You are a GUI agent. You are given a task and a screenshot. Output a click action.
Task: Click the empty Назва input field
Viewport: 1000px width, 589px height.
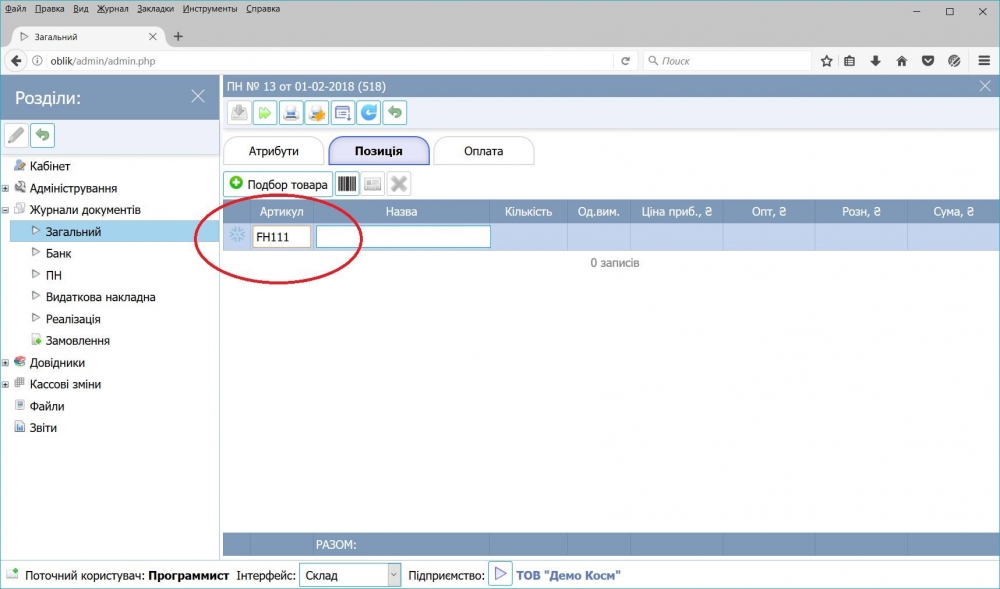[x=403, y=236]
